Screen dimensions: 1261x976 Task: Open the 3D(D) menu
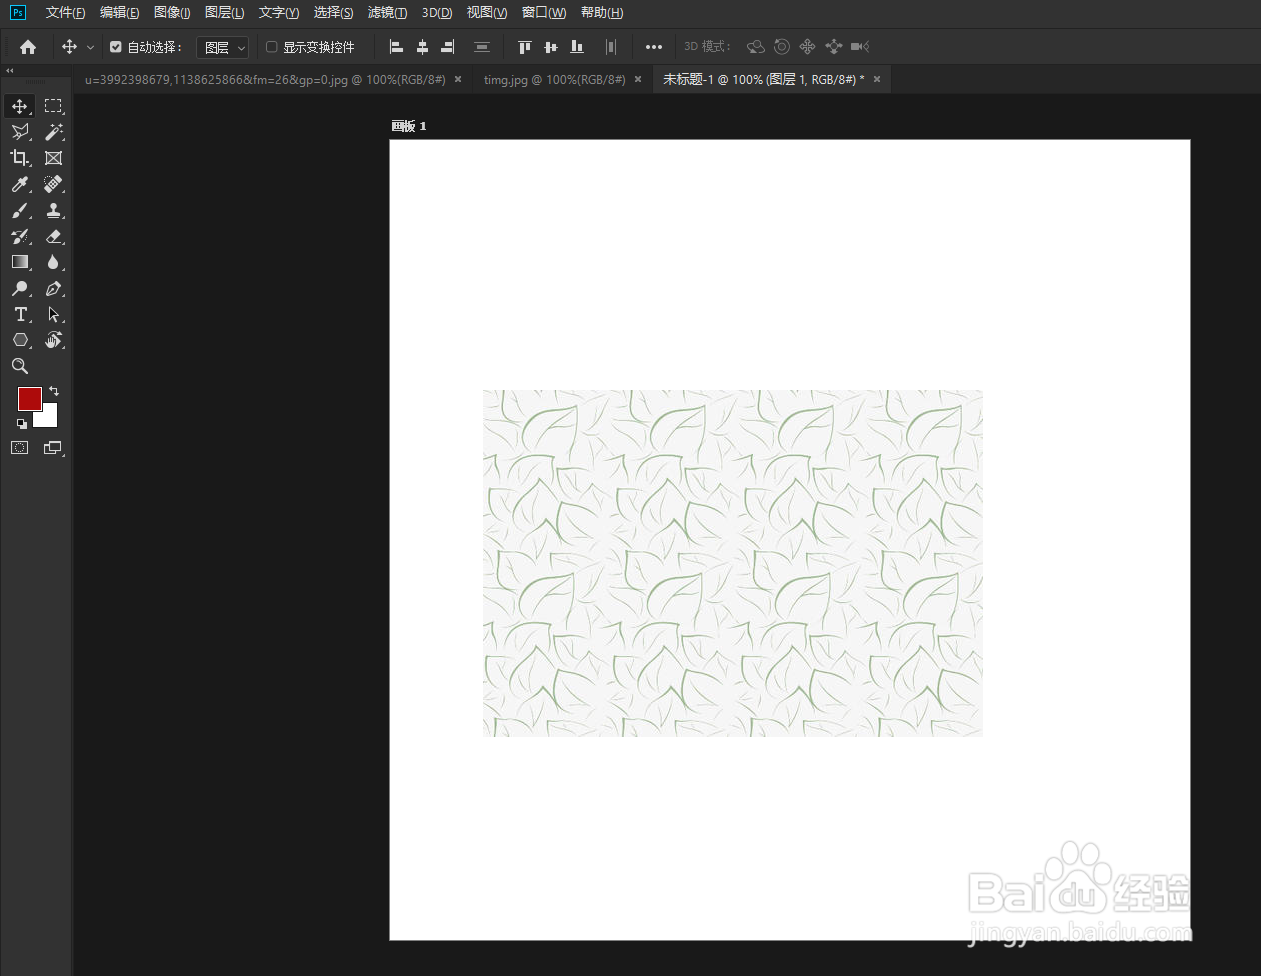pos(436,12)
